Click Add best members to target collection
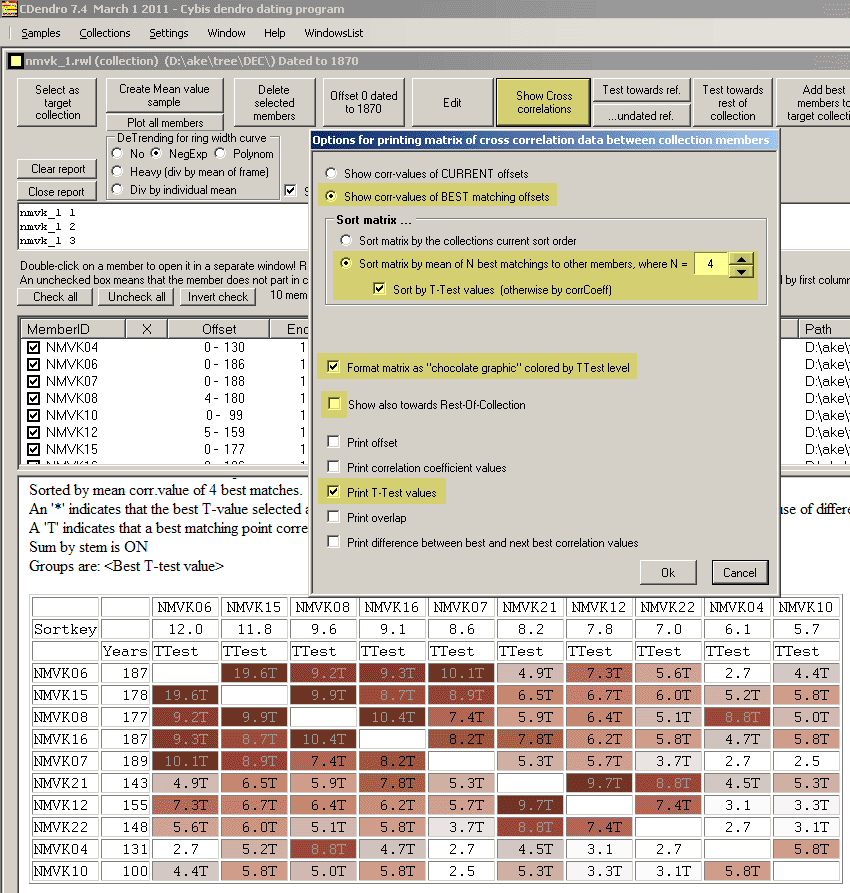This screenshot has height=893, width=850. point(814,103)
